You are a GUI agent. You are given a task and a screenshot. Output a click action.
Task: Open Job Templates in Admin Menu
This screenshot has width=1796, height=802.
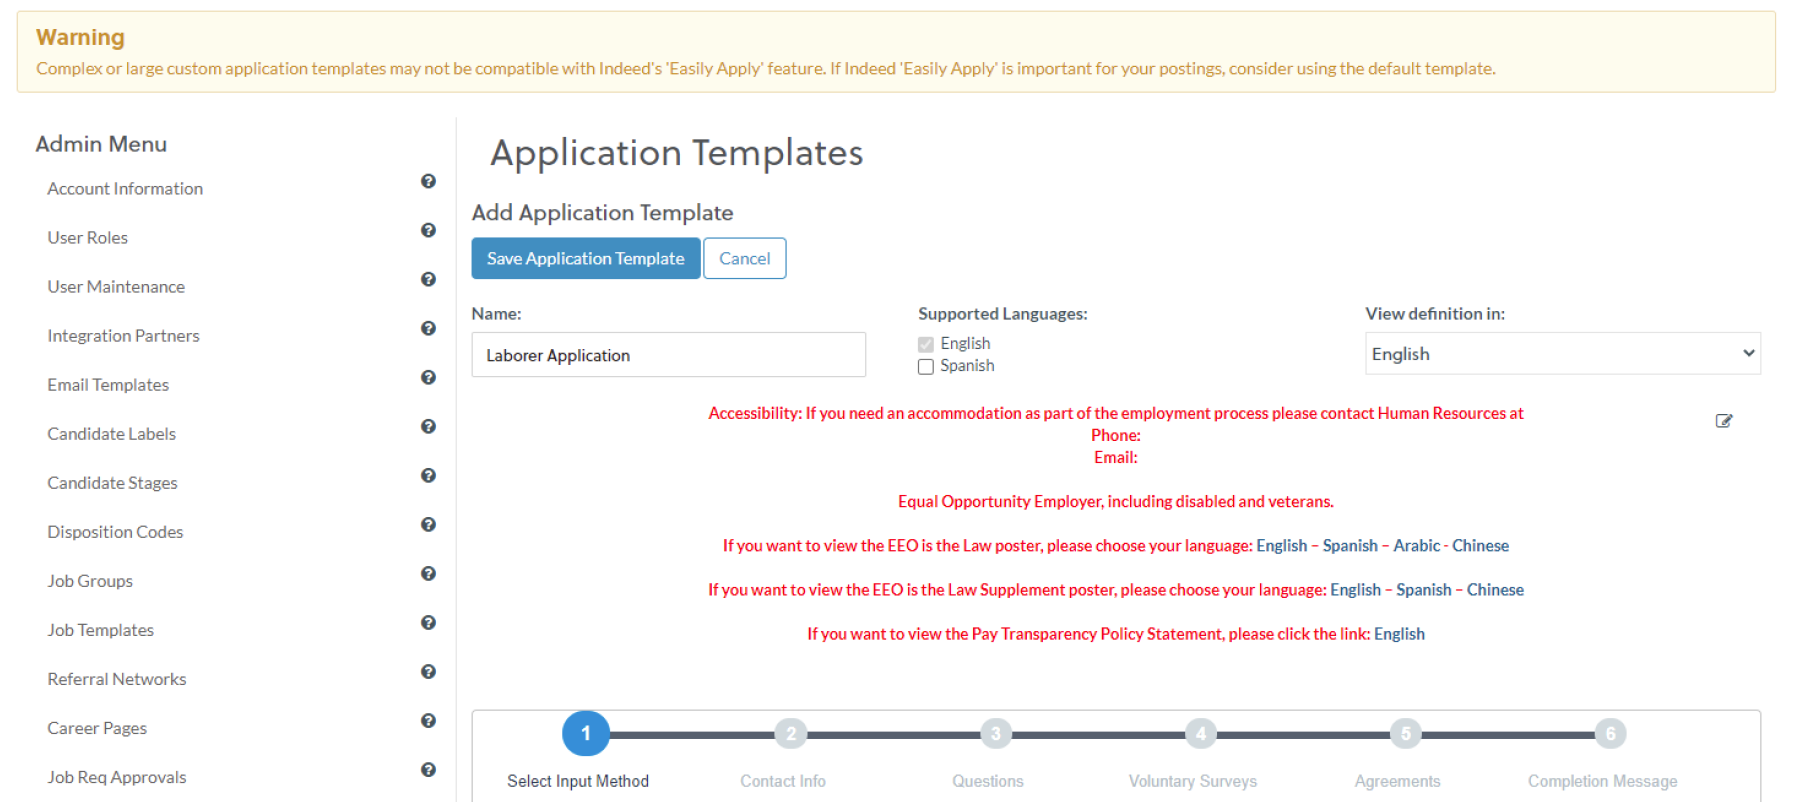[101, 630]
